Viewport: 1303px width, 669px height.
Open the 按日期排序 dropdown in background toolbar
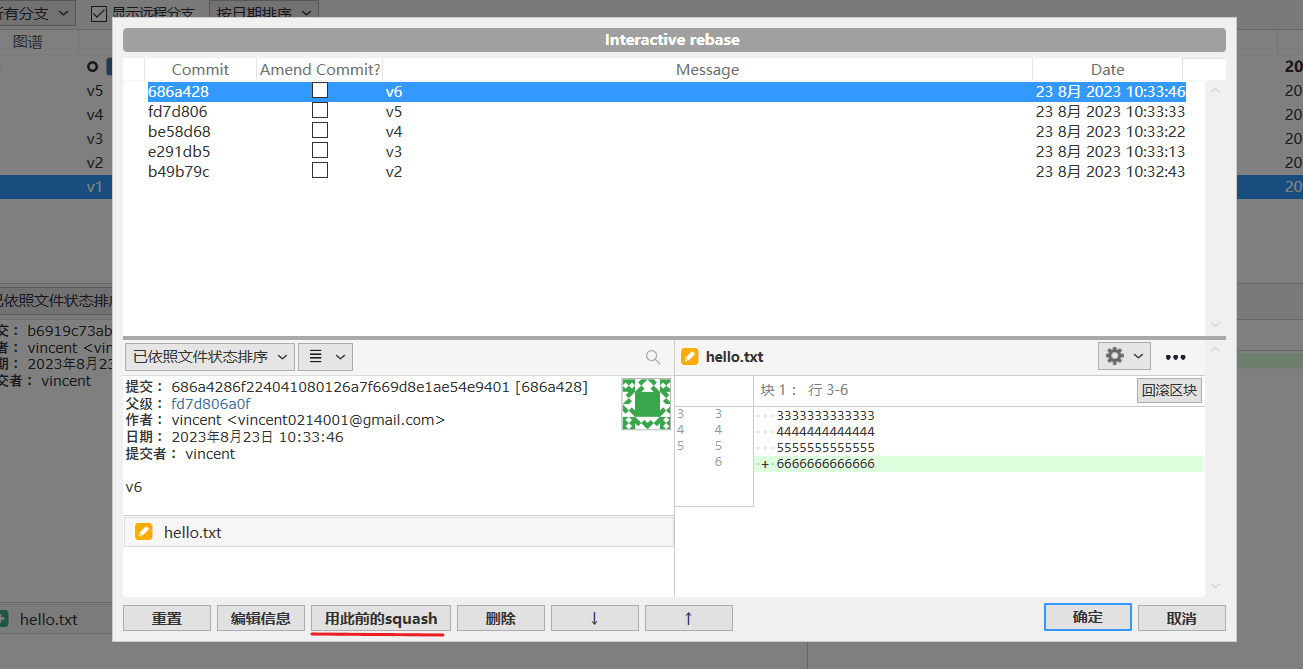coord(264,12)
